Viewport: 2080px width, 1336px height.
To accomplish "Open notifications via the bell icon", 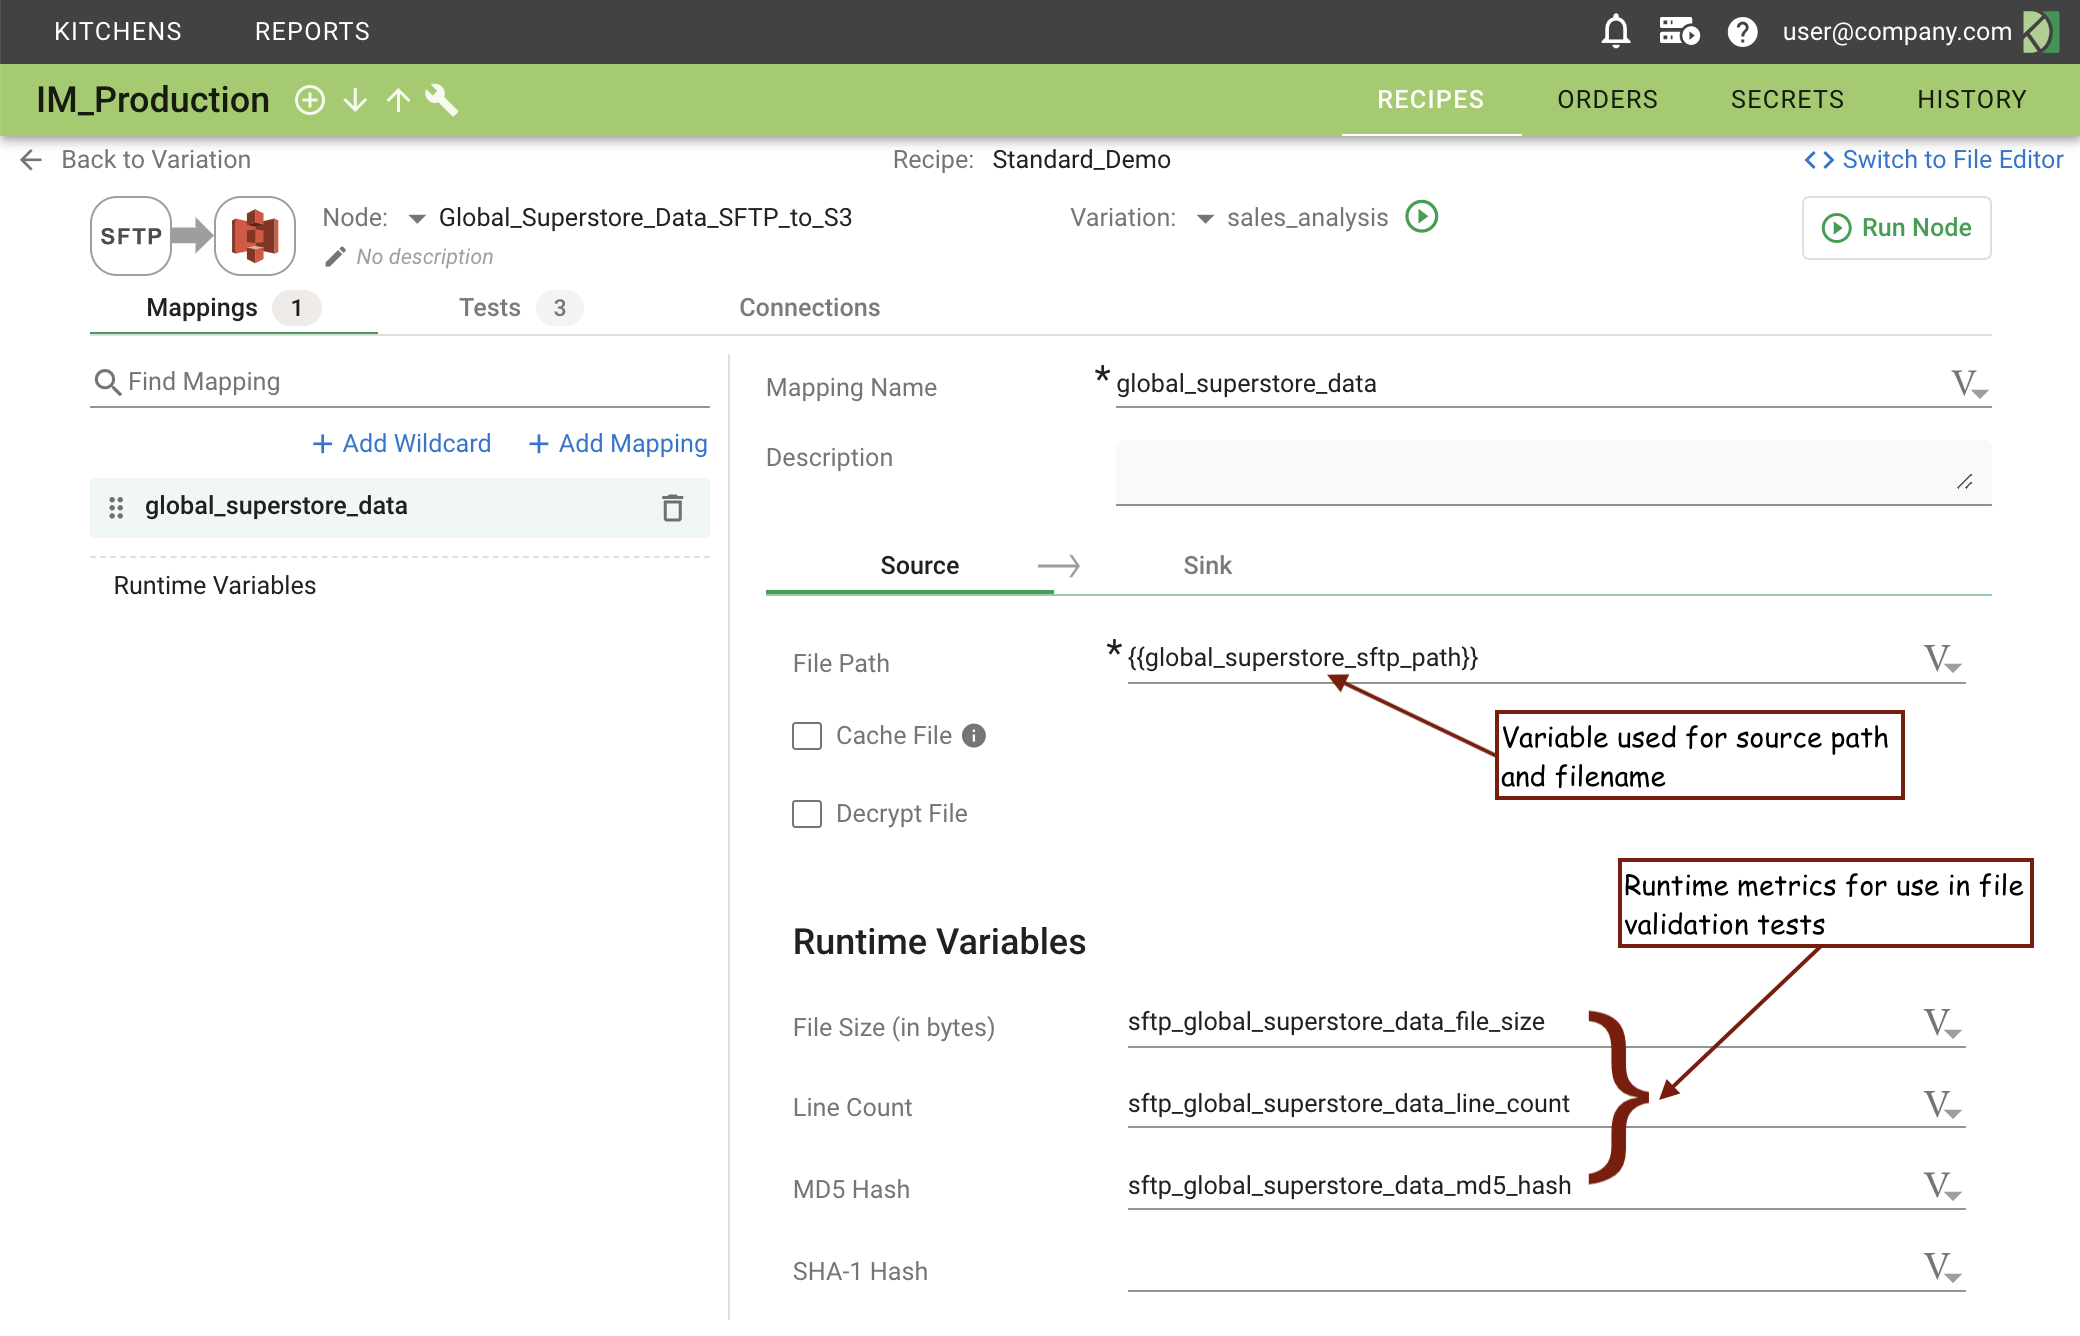I will pos(1616,31).
